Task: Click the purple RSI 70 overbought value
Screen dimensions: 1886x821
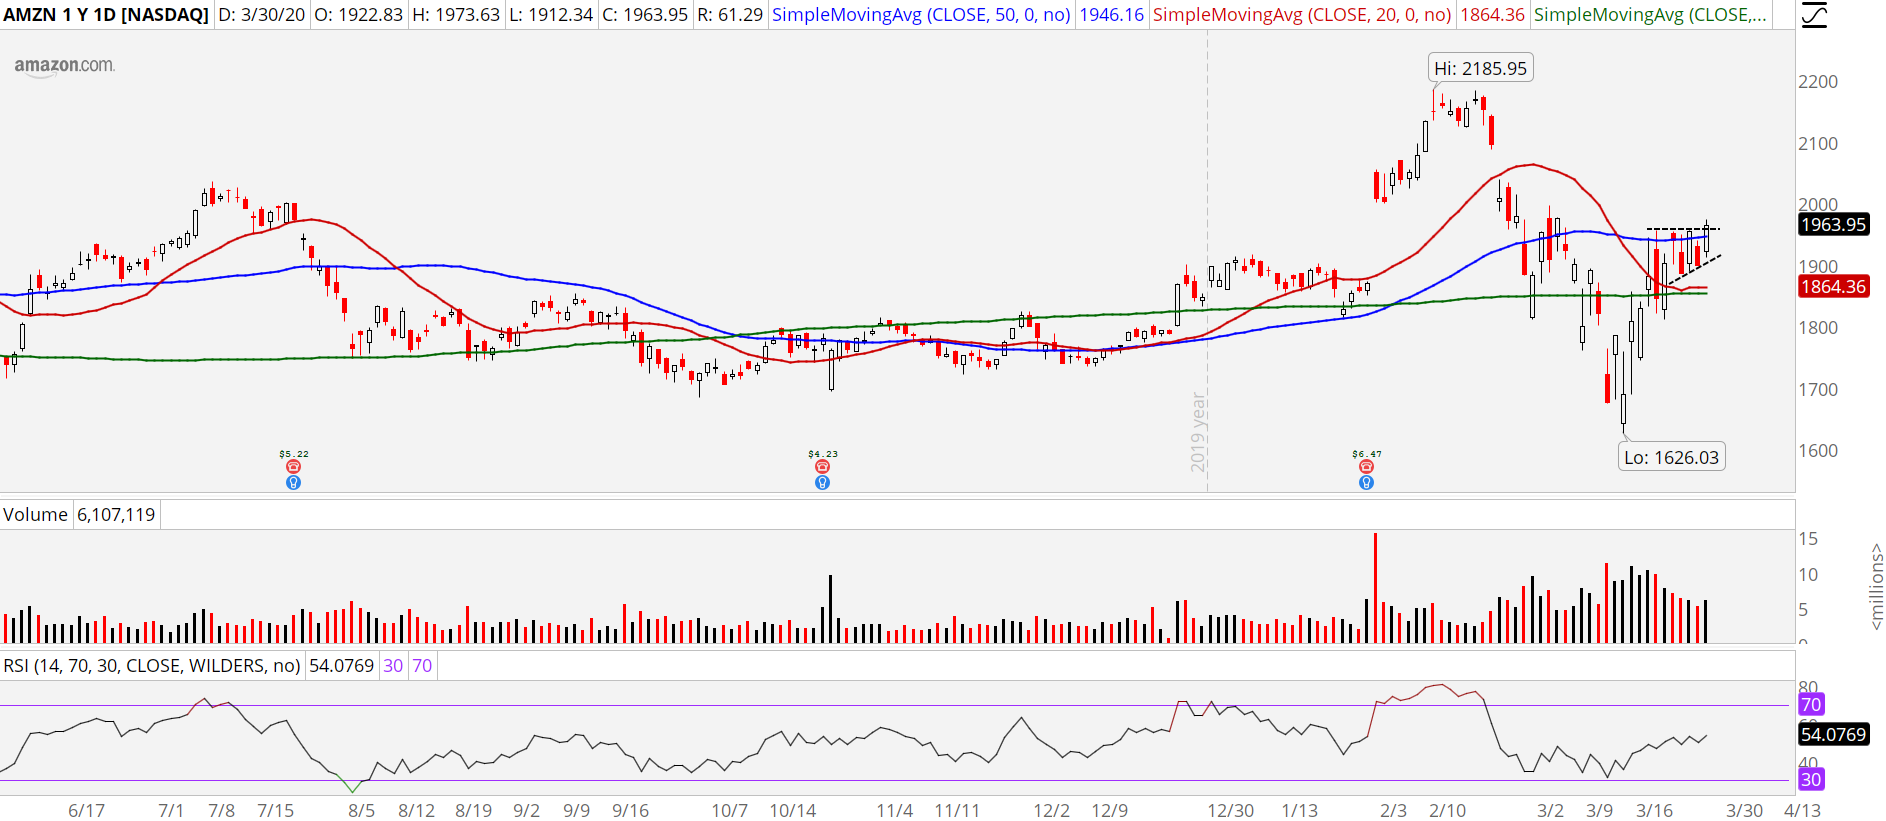Action: click(422, 666)
